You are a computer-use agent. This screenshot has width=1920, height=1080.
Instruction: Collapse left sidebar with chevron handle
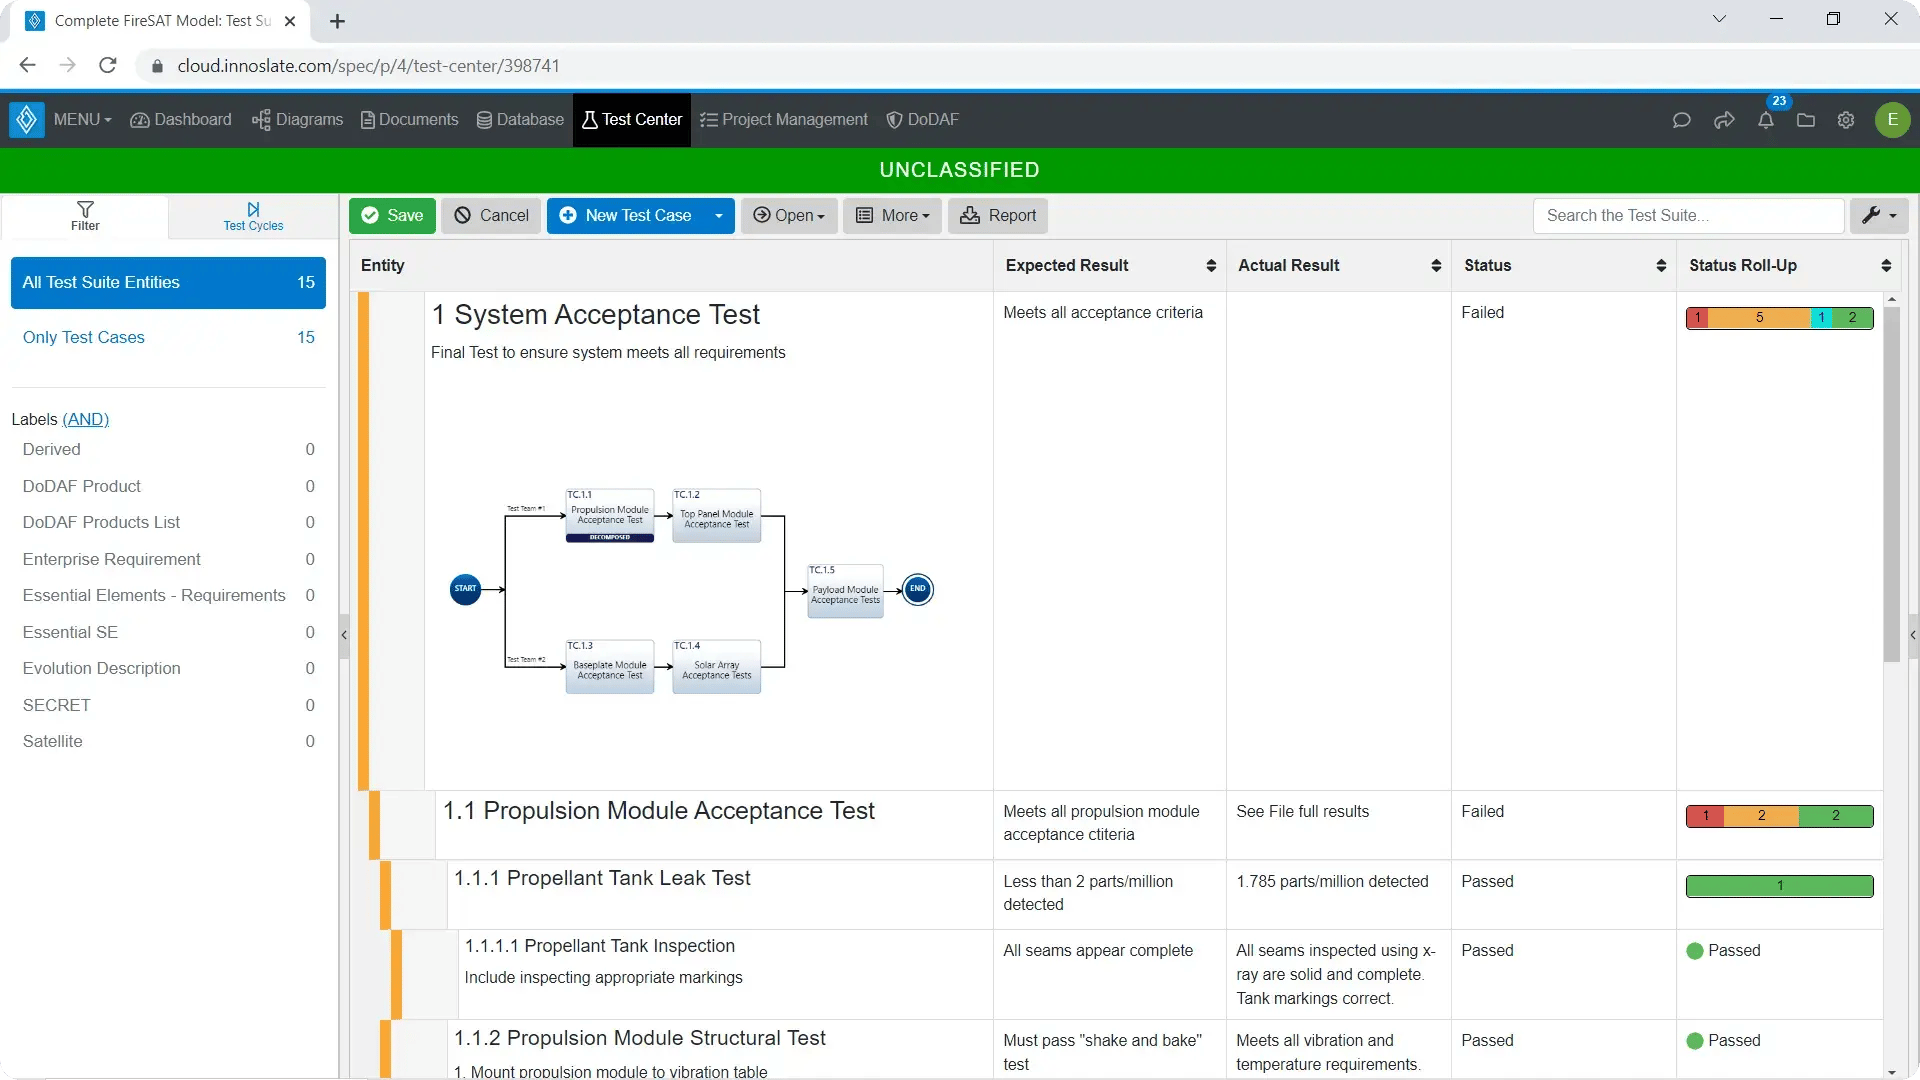(344, 635)
